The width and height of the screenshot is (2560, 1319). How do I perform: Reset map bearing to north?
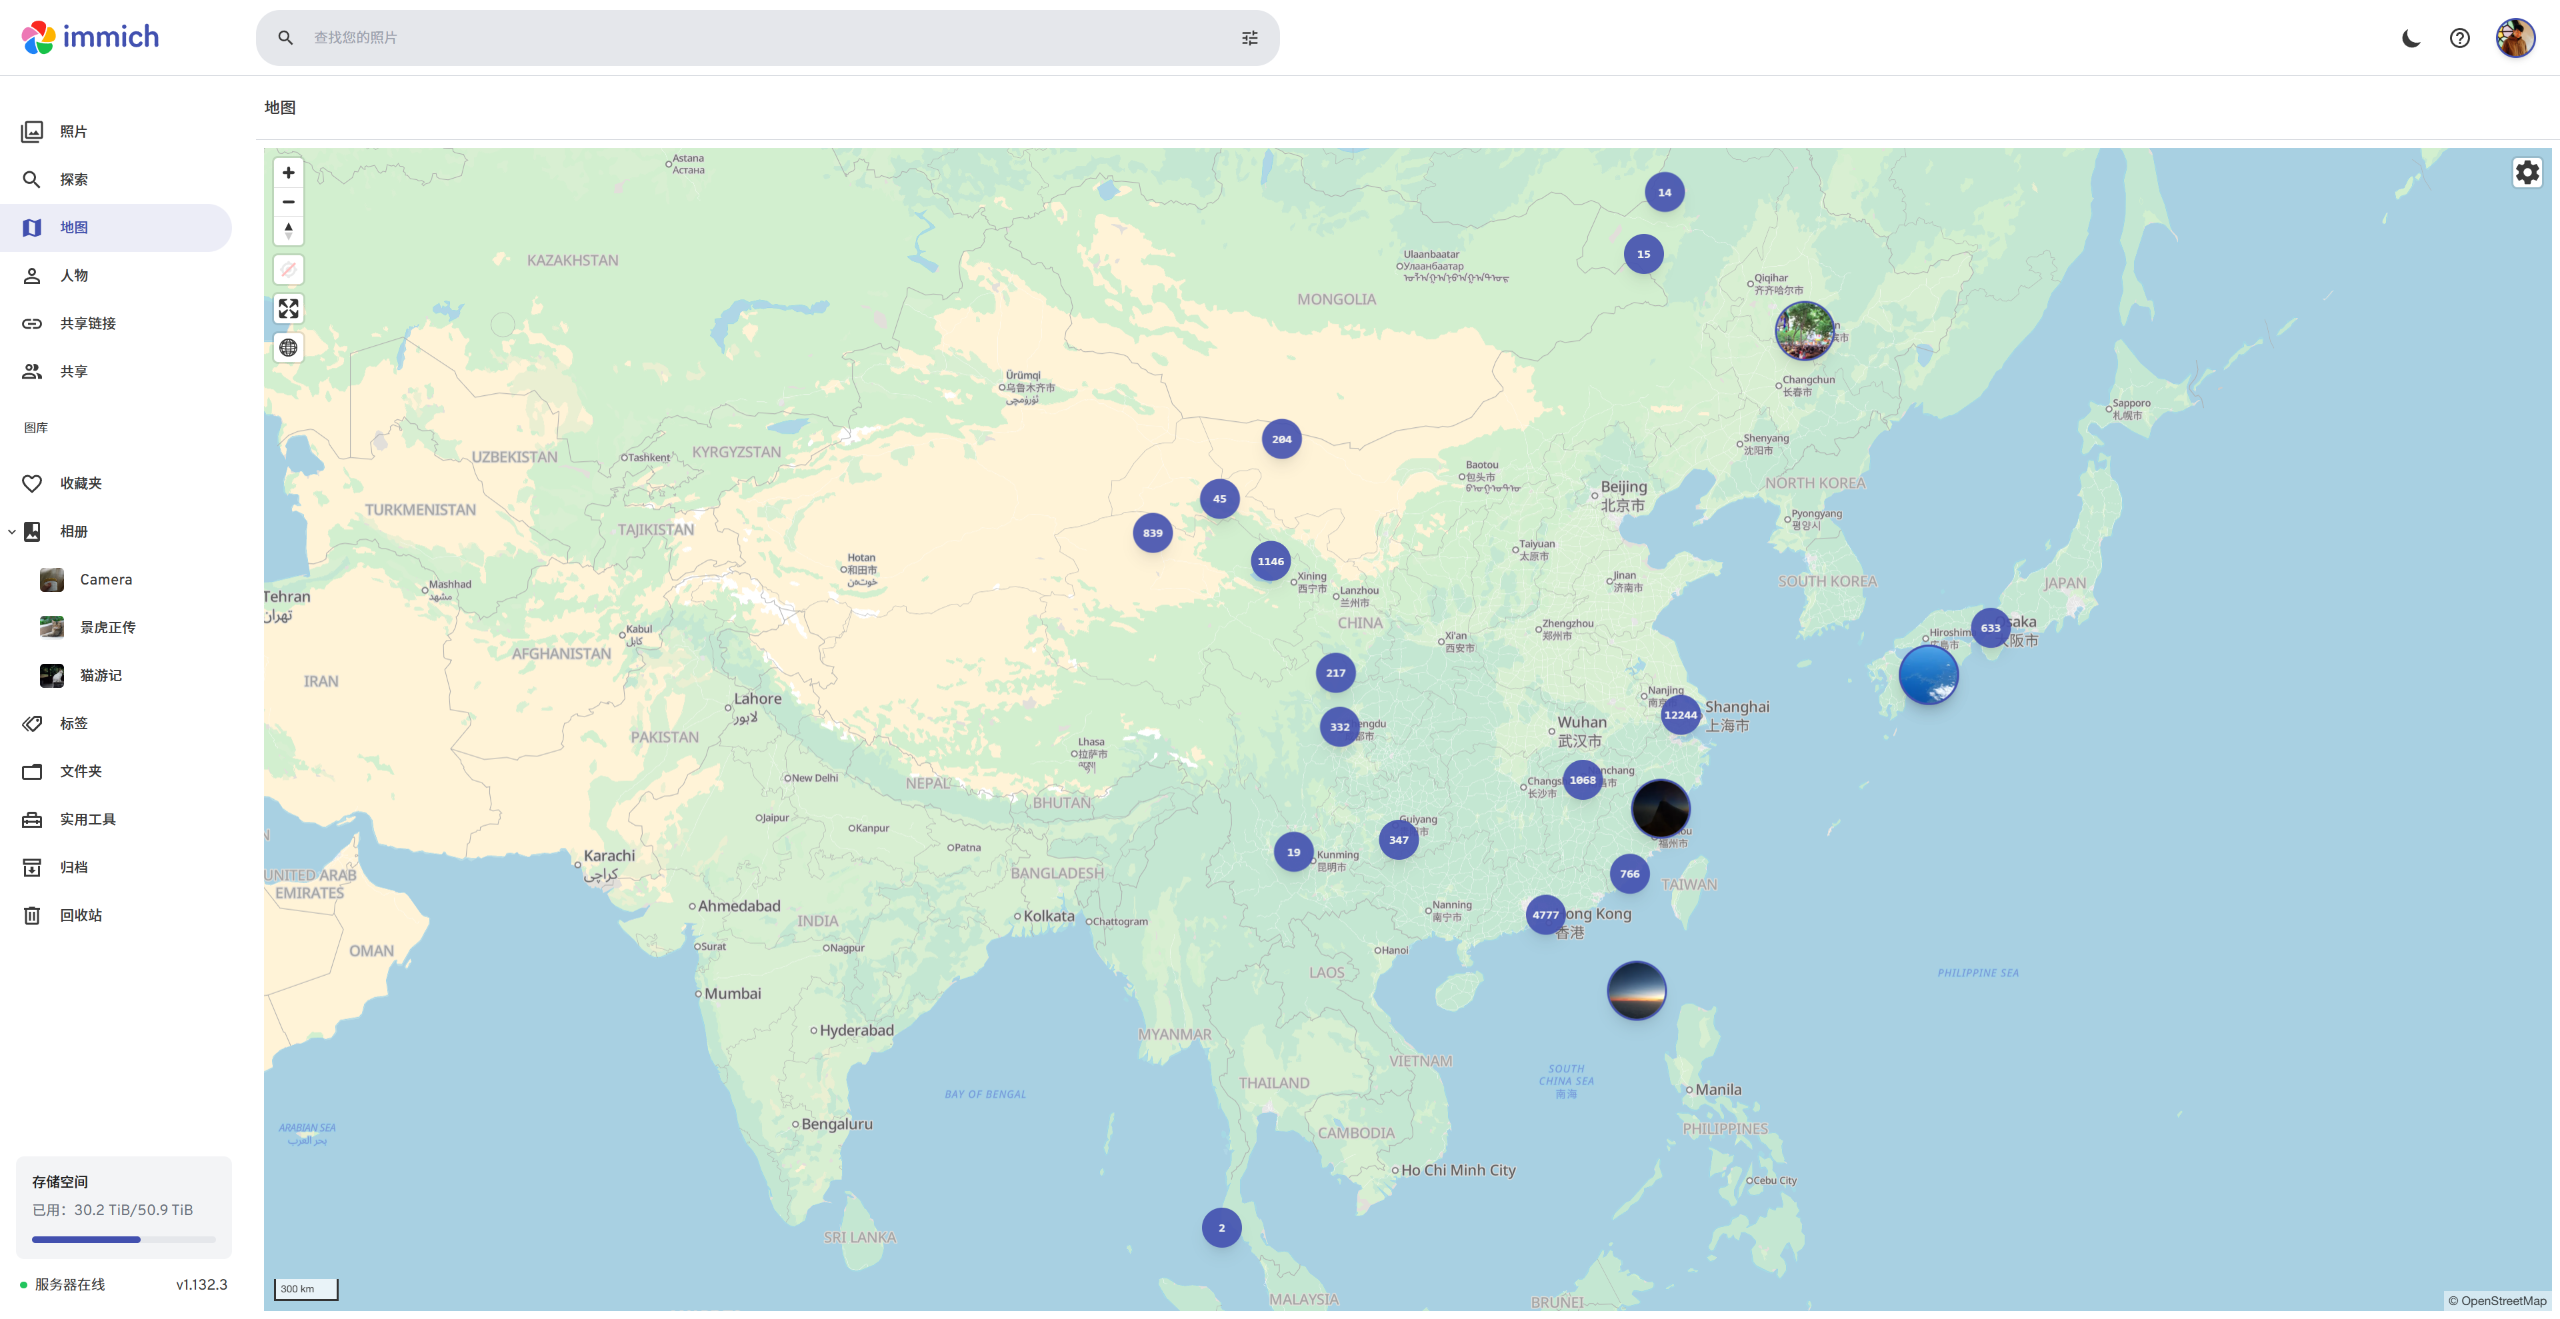click(x=288, y=231)
